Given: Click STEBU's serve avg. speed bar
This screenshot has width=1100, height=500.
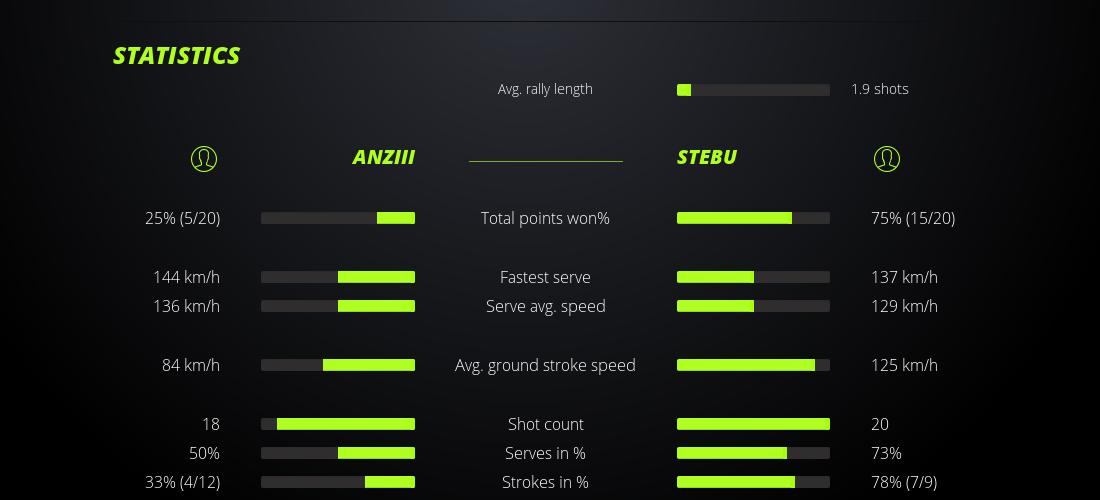Looking at the screenshot, I should coord(753,306).
